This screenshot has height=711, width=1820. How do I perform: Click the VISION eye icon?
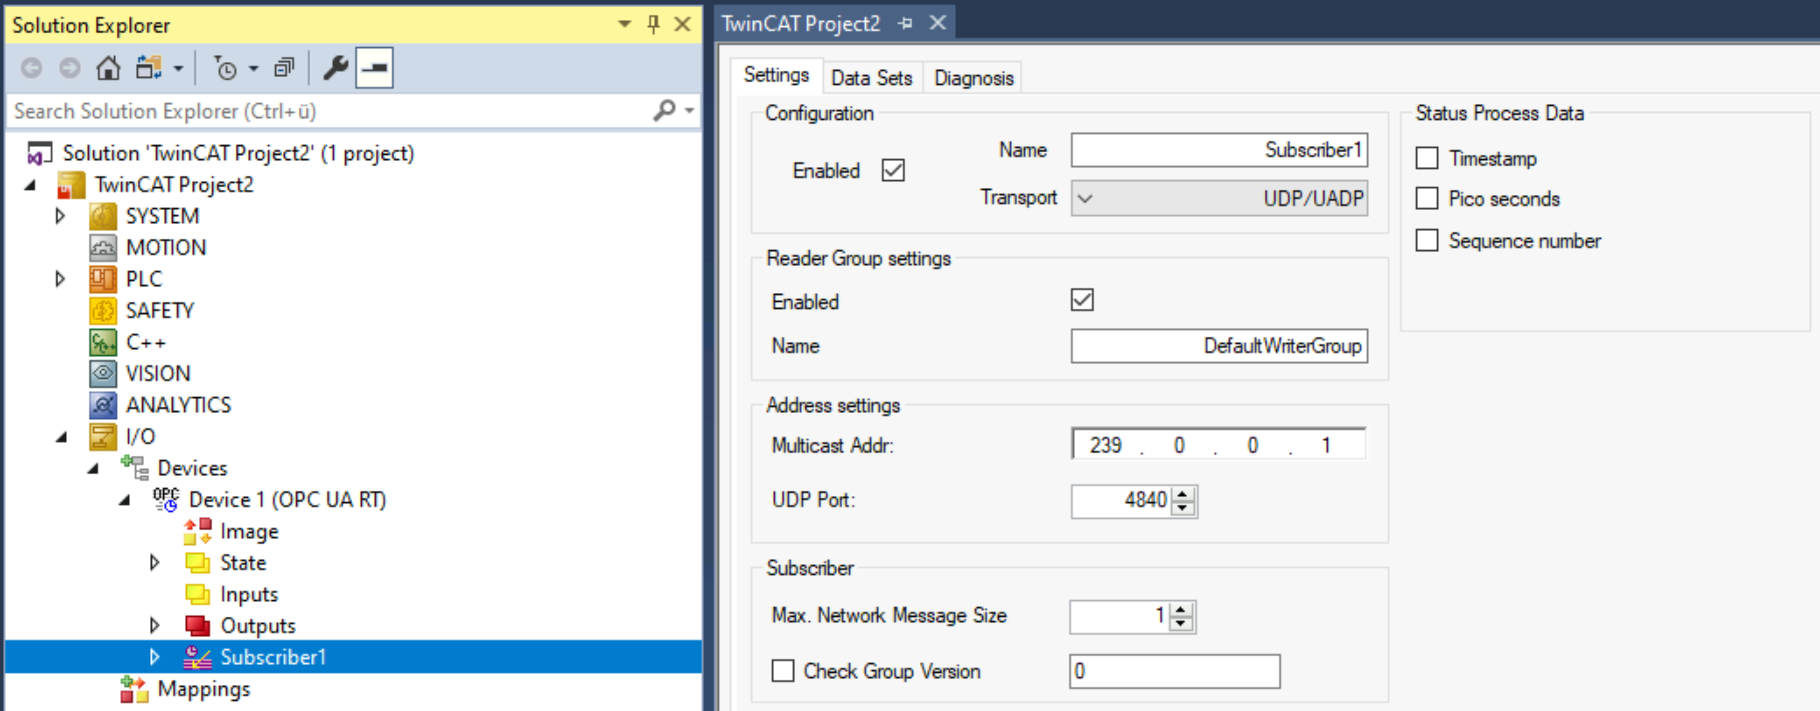[x=103, y=374]
